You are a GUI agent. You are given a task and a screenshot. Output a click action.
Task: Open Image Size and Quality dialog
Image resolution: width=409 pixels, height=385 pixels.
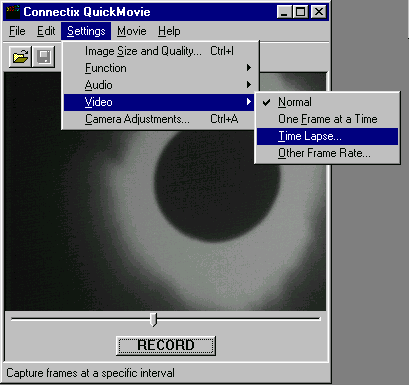pos(161,51)
